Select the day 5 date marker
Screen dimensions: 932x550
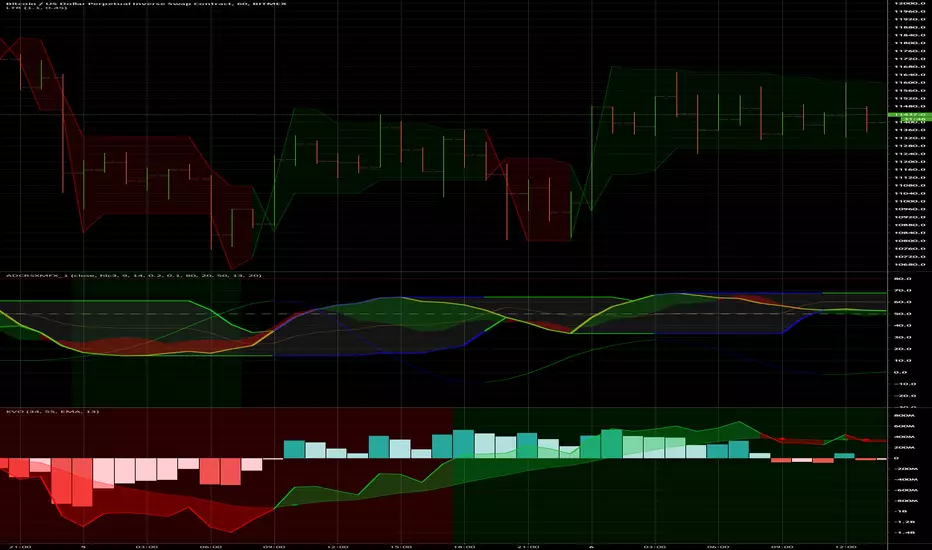pyautogui.click(x=83, y=546)
